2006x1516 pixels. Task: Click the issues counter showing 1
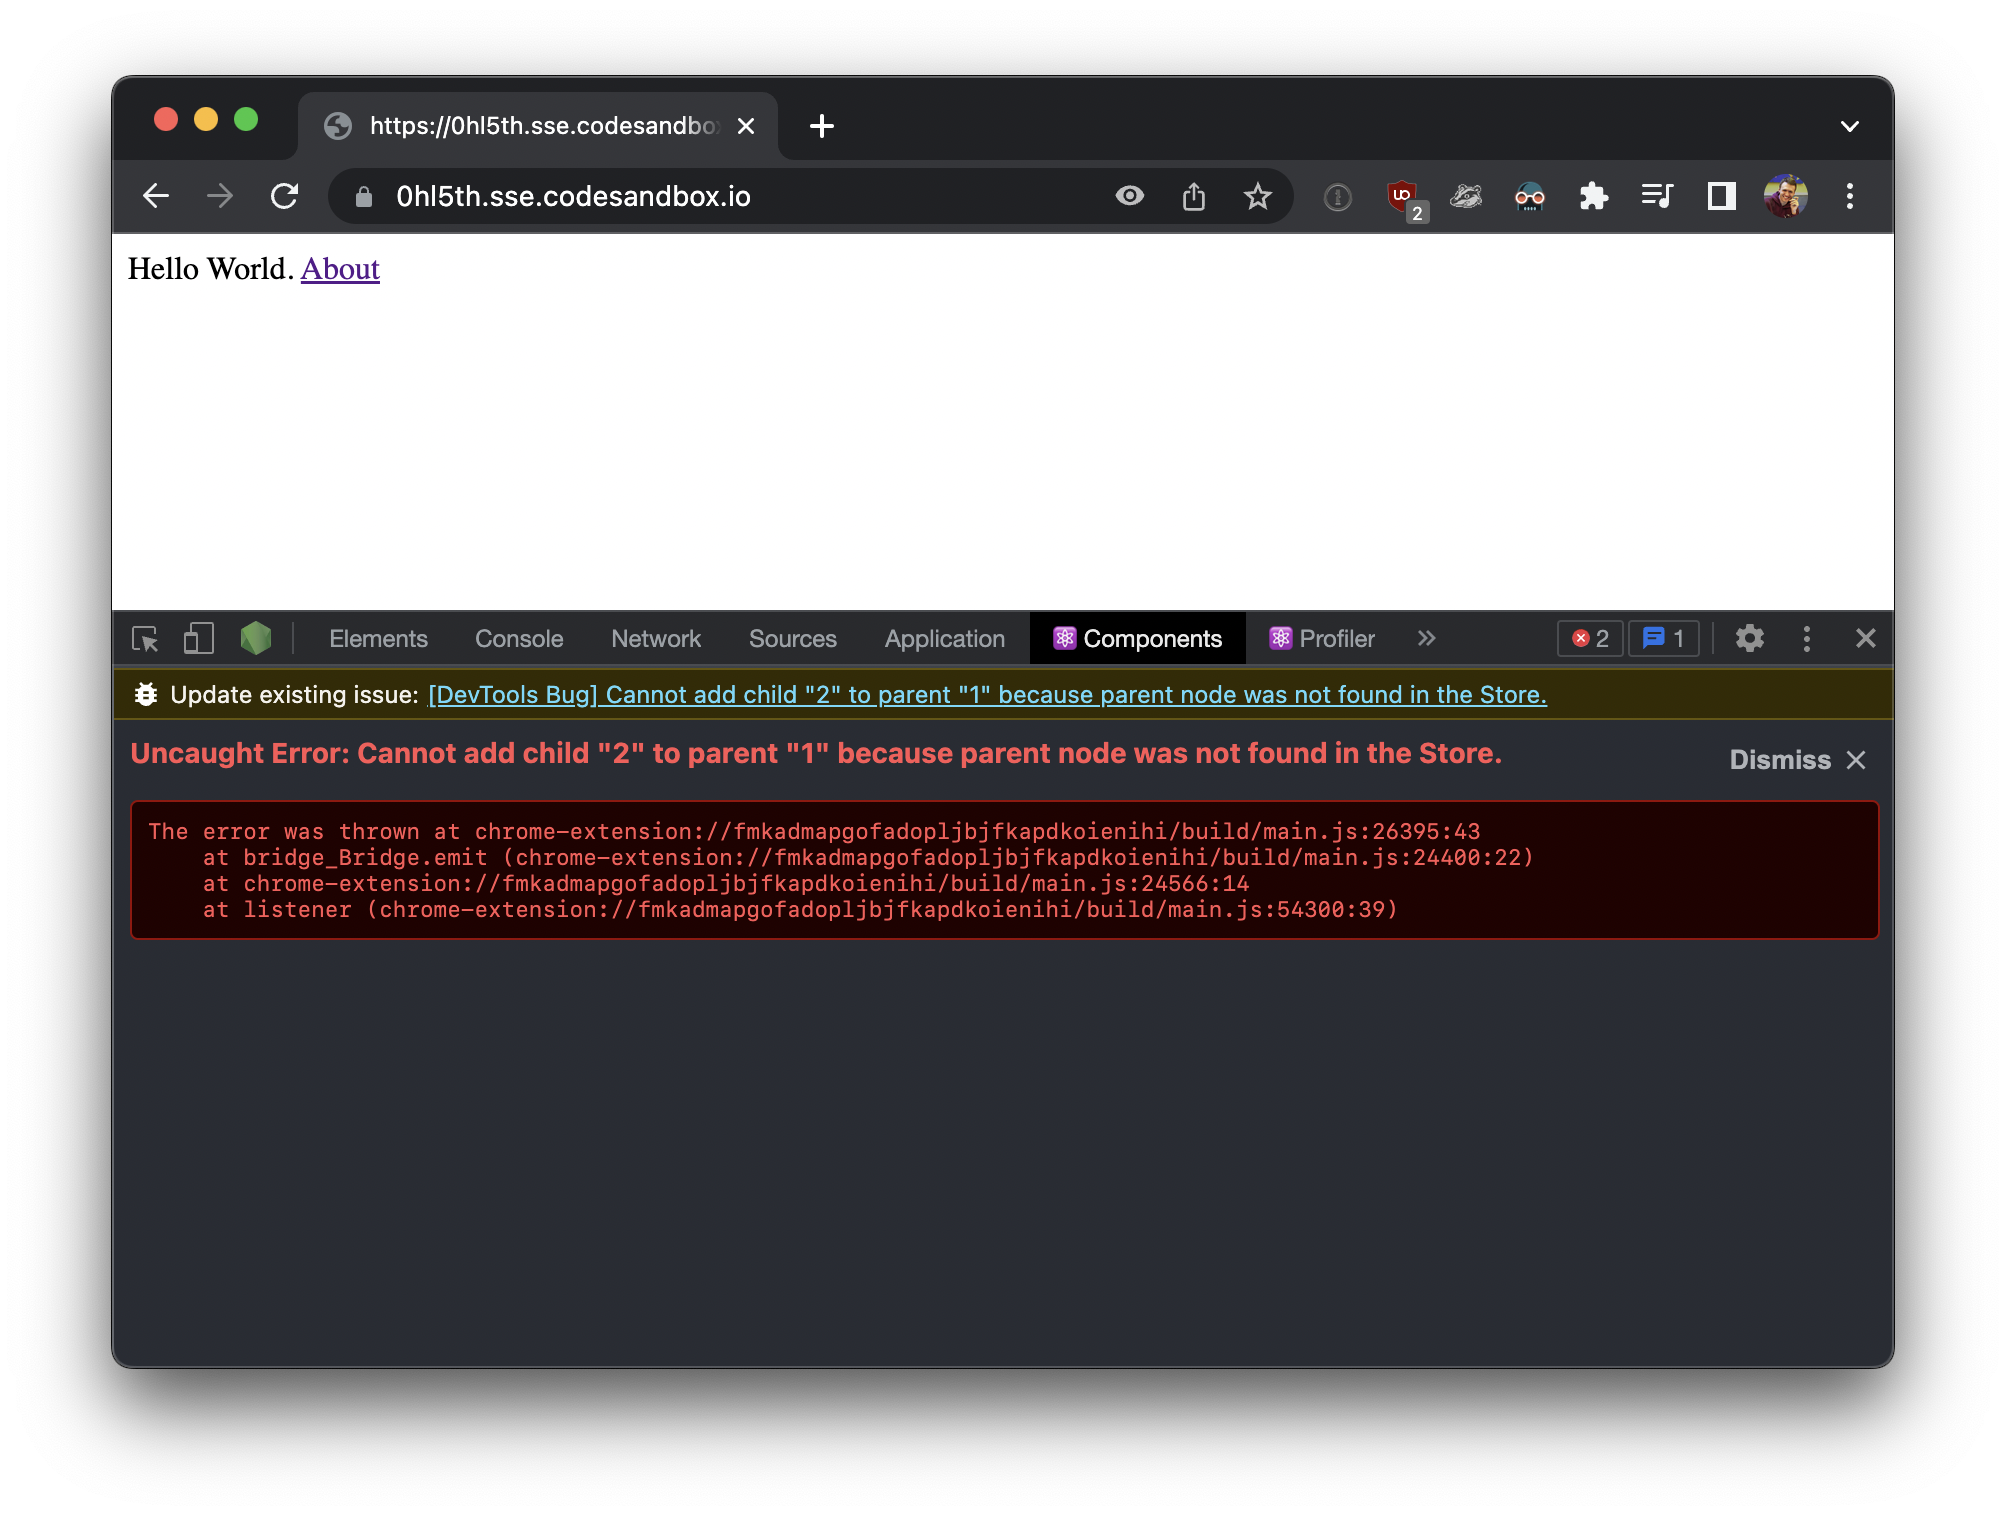(1663, 638)
